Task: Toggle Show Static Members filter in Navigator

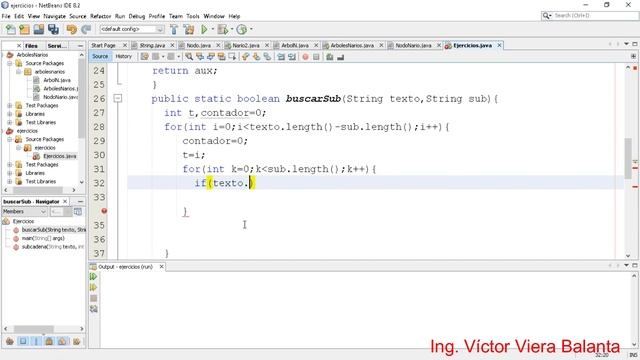Action: click(x=36, y=341)
